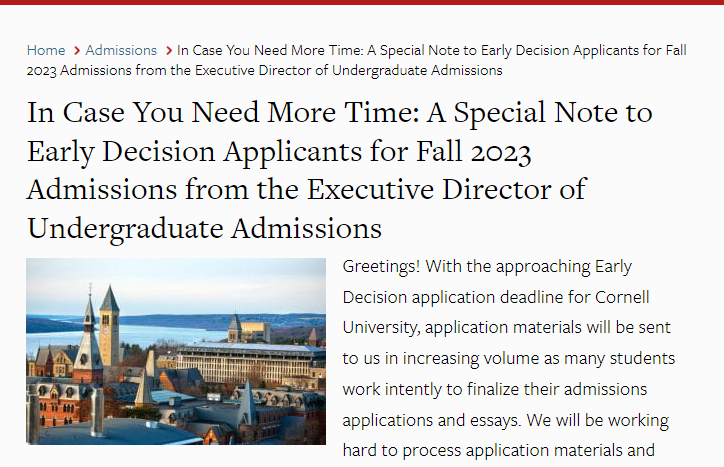The width and height of the screenshot is (724, 467).
Task: Go to the Home breadcrumb link
Action: [x=46, y=50]
